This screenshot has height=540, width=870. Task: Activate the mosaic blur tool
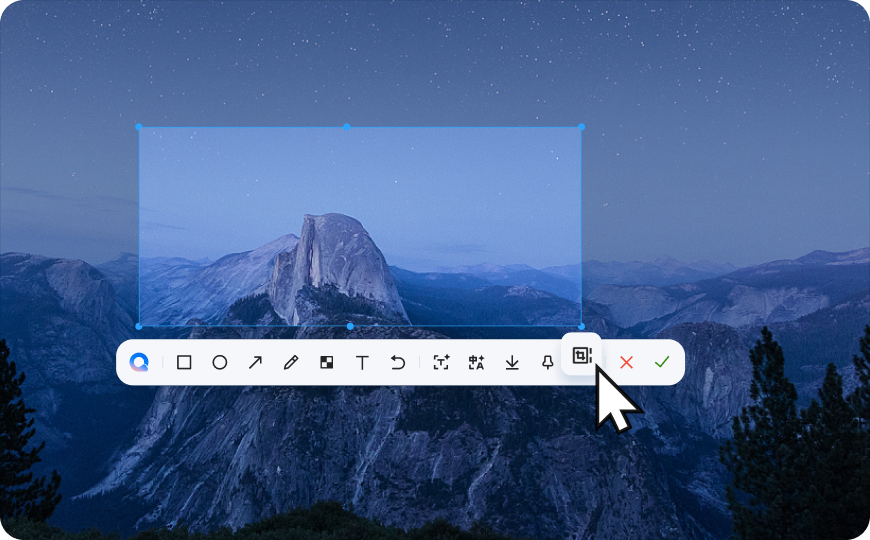coord(327,362)
